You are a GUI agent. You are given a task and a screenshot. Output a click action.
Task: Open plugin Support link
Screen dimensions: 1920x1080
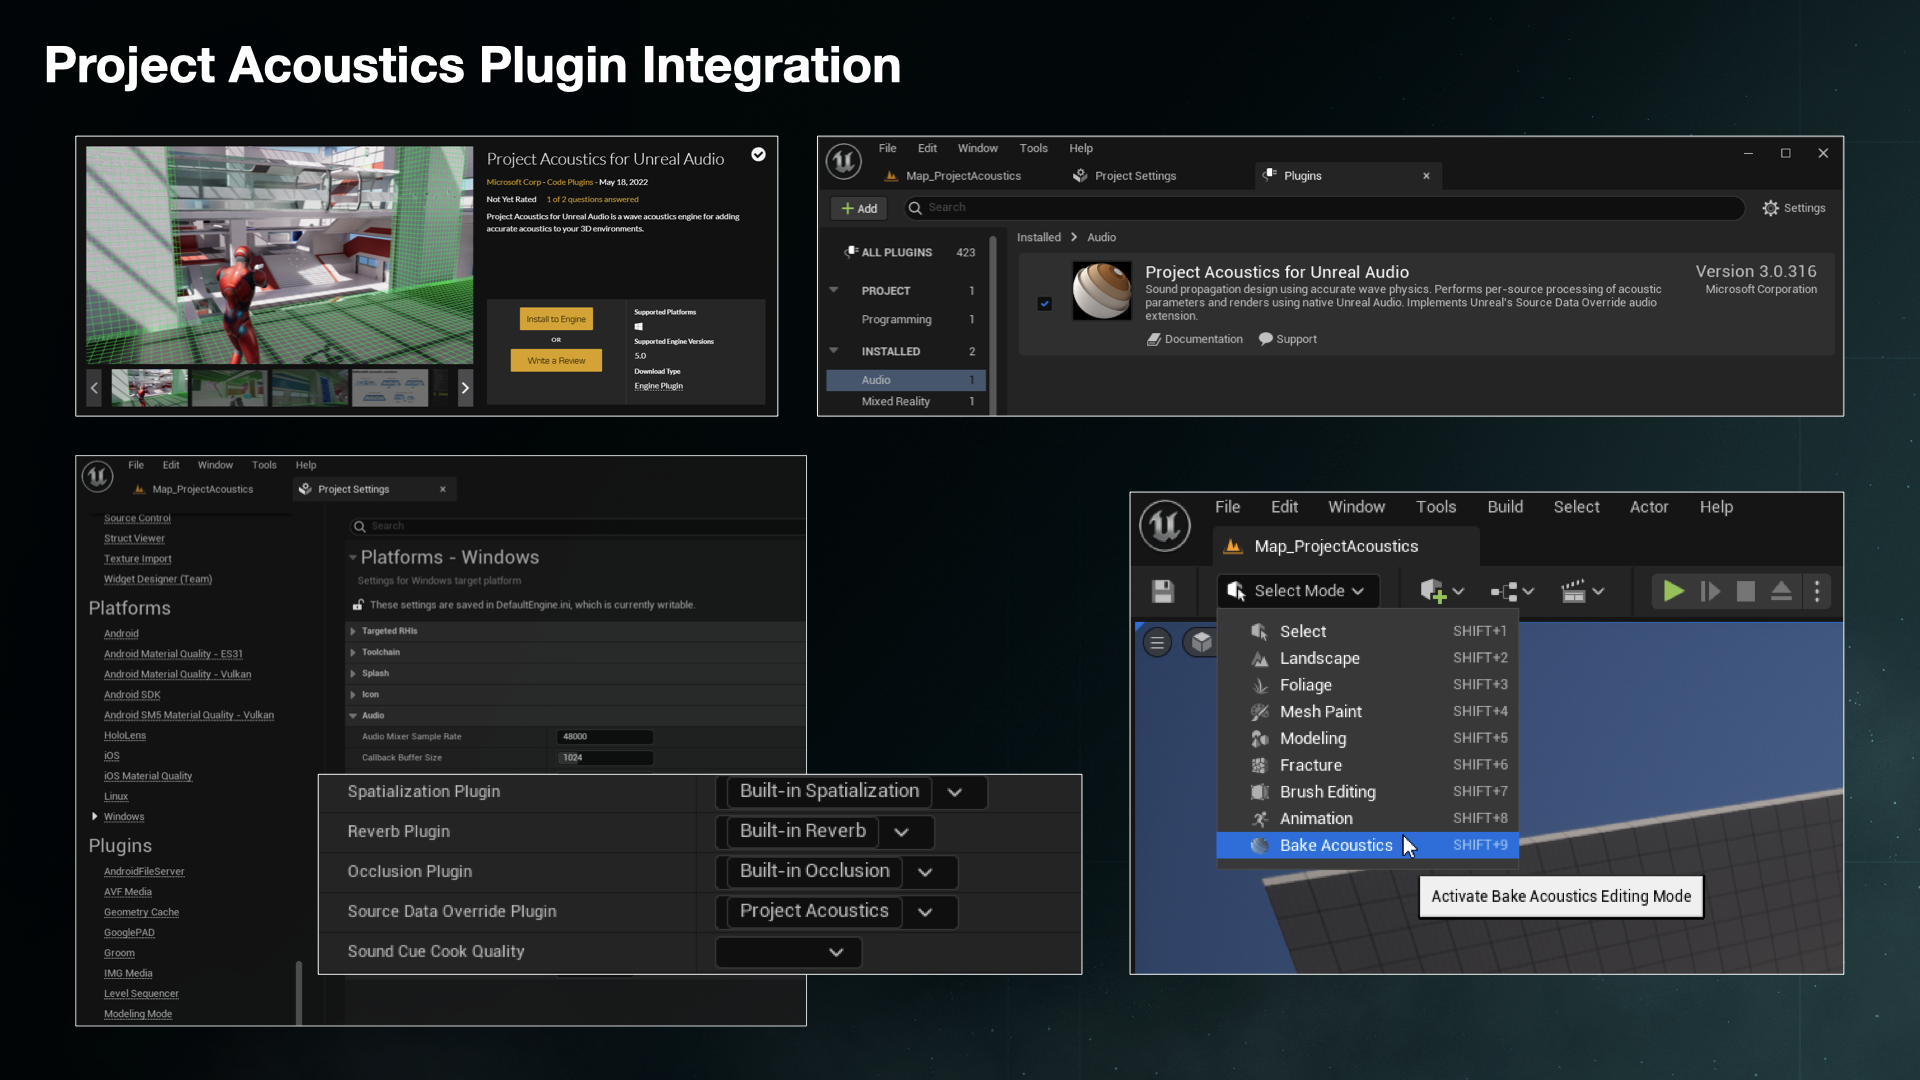(x=1288, y=339)
